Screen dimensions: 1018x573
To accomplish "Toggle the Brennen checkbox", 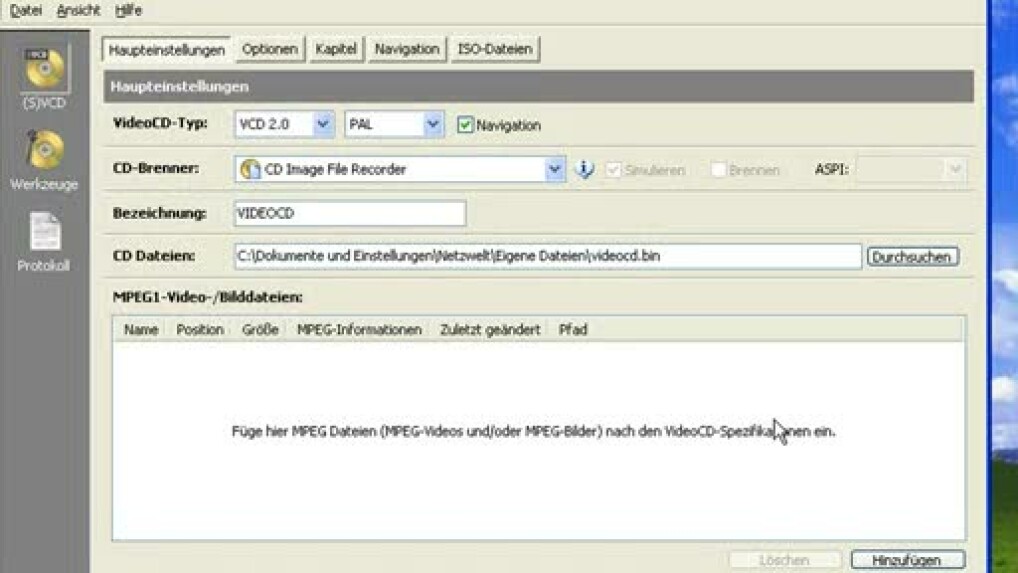I will tap(718, 170).
